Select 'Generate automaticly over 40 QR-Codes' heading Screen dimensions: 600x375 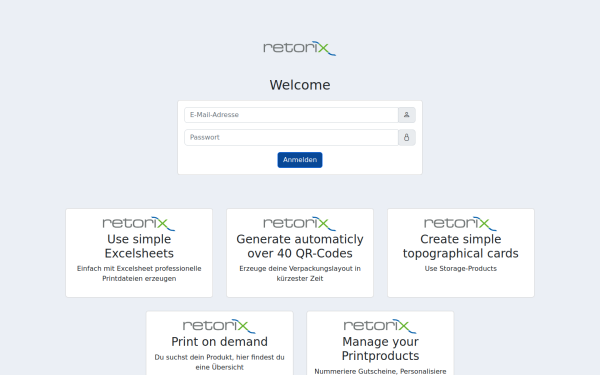300,246
